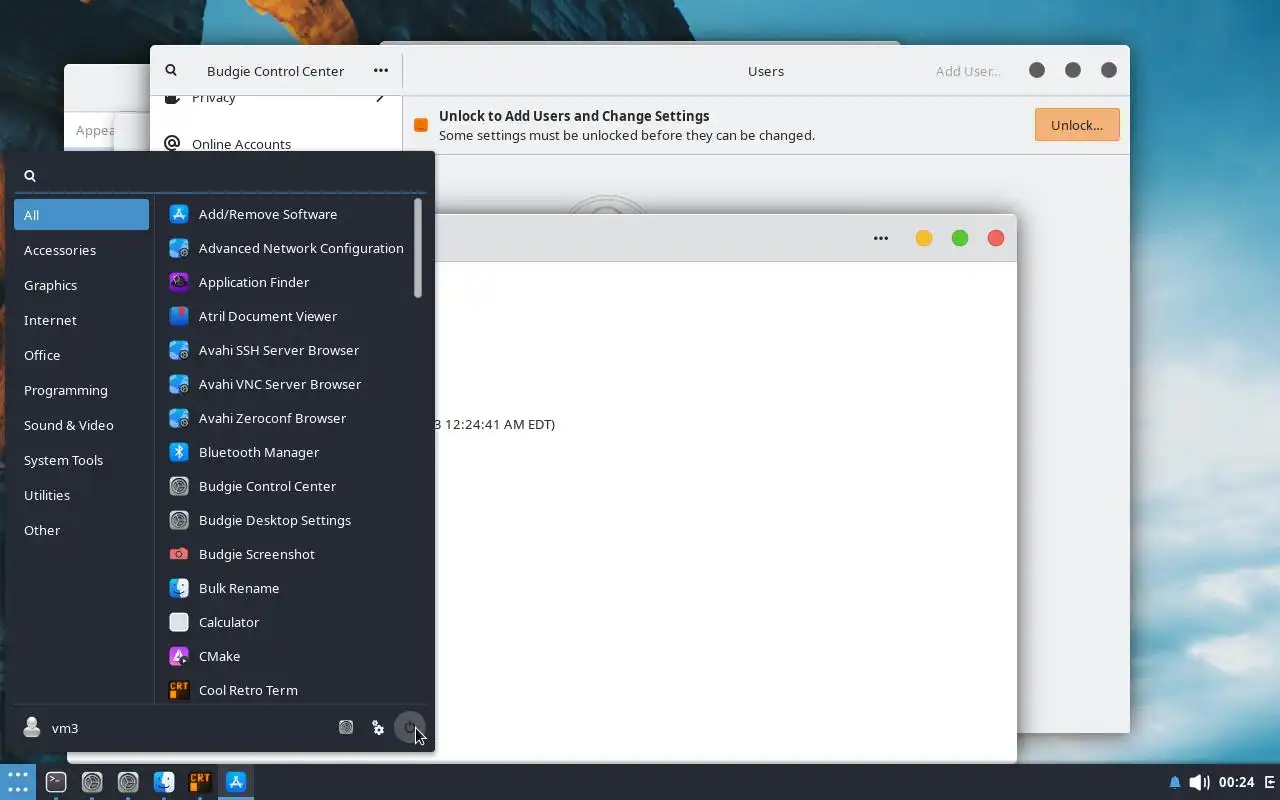Open three-dot menu of the front window
This screenshot has height=800, width=1280.
(881, 238)
